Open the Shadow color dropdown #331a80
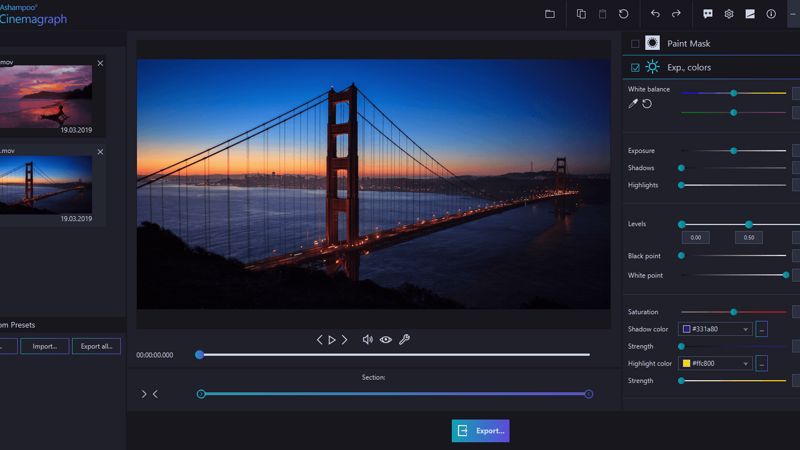The image size is (800, 450). tap(715, 329)
